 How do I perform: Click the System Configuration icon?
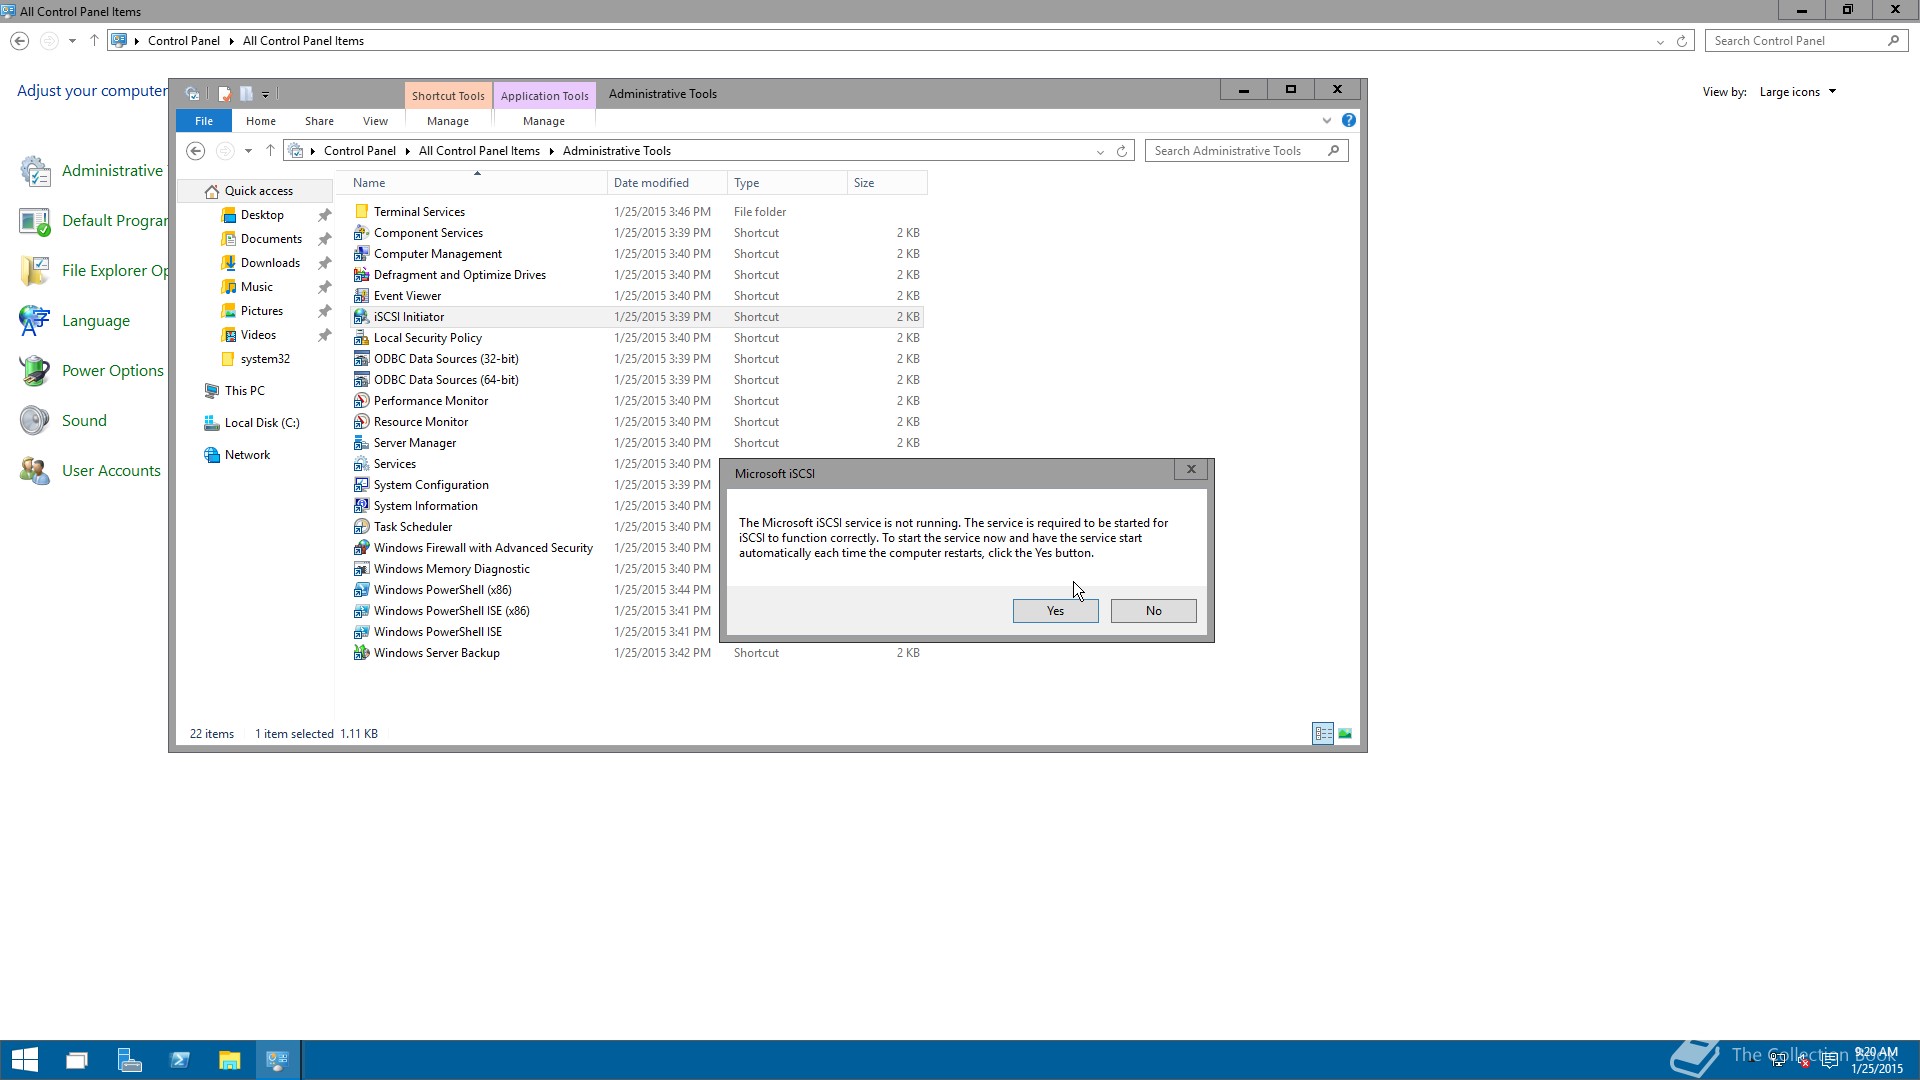[x=362, y=485]
